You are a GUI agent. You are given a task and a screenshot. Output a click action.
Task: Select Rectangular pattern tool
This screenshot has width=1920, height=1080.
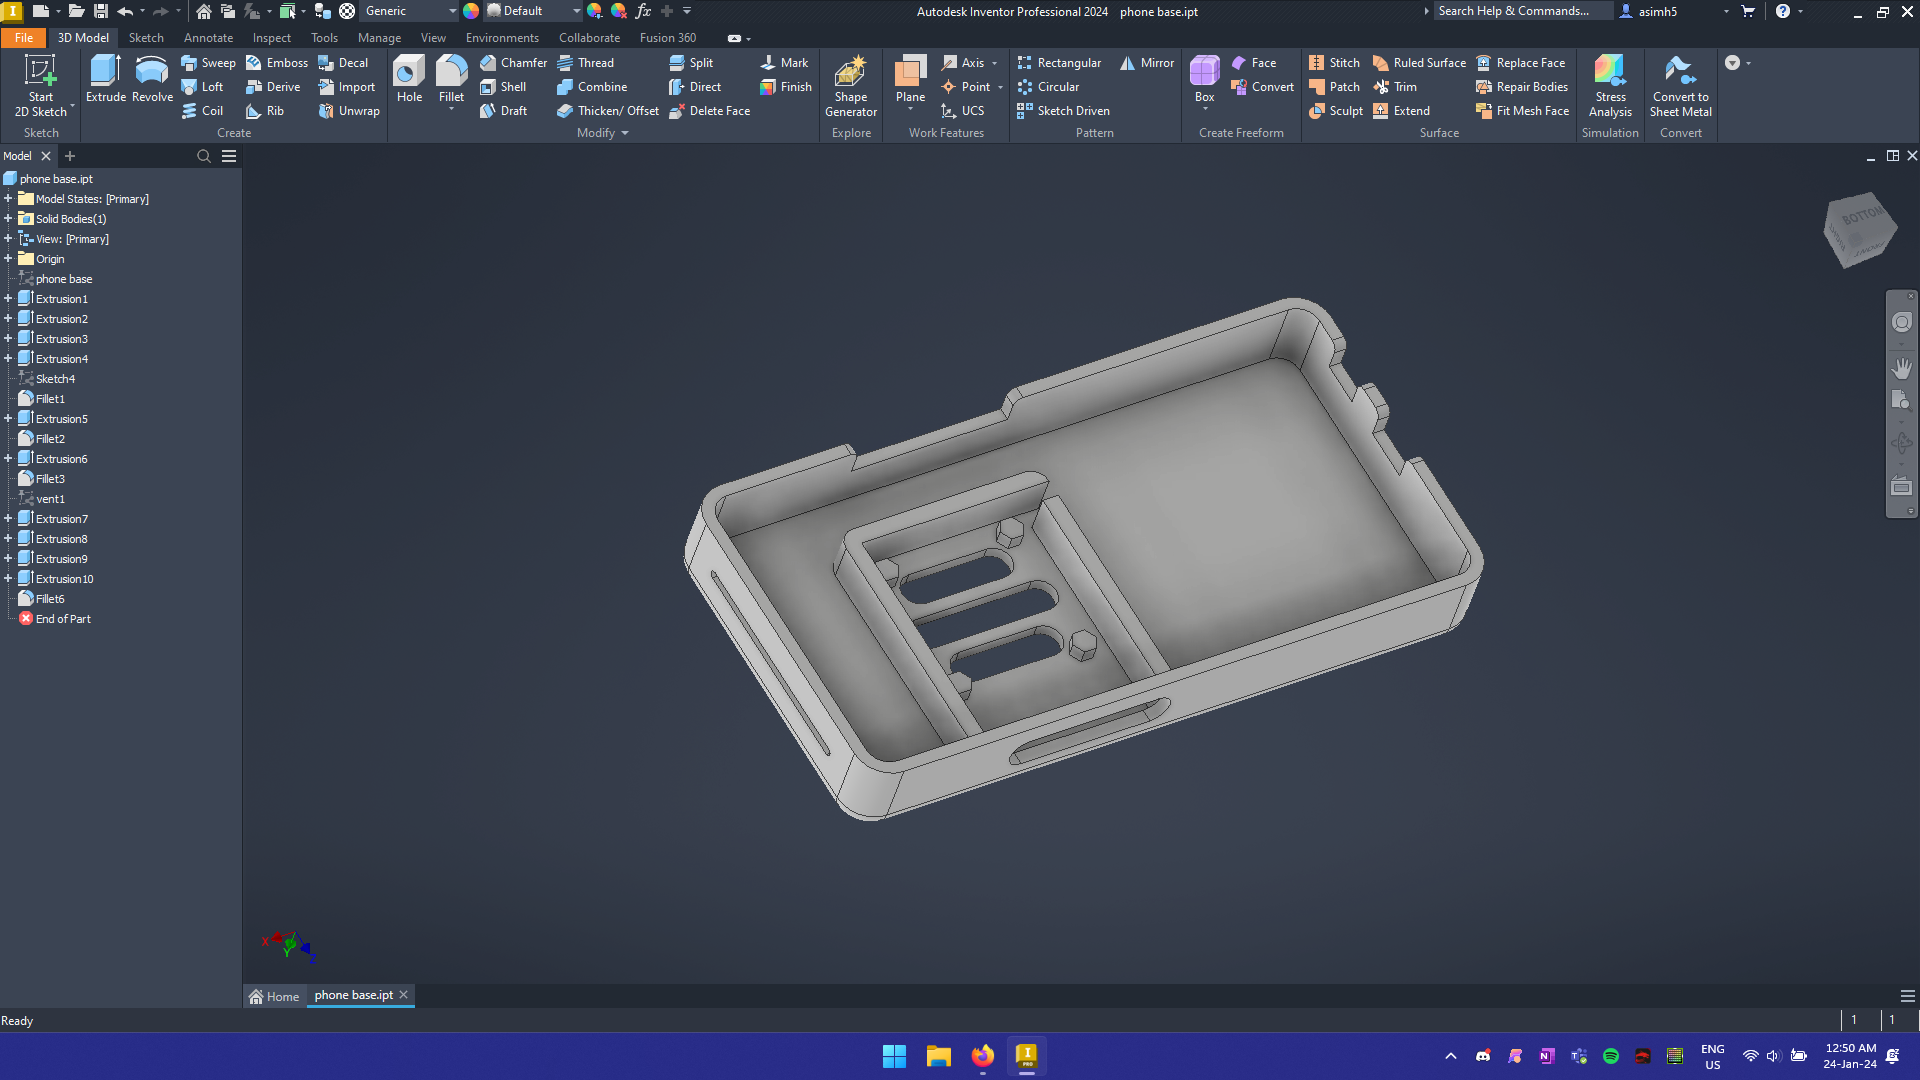(x=1059, y=63)
